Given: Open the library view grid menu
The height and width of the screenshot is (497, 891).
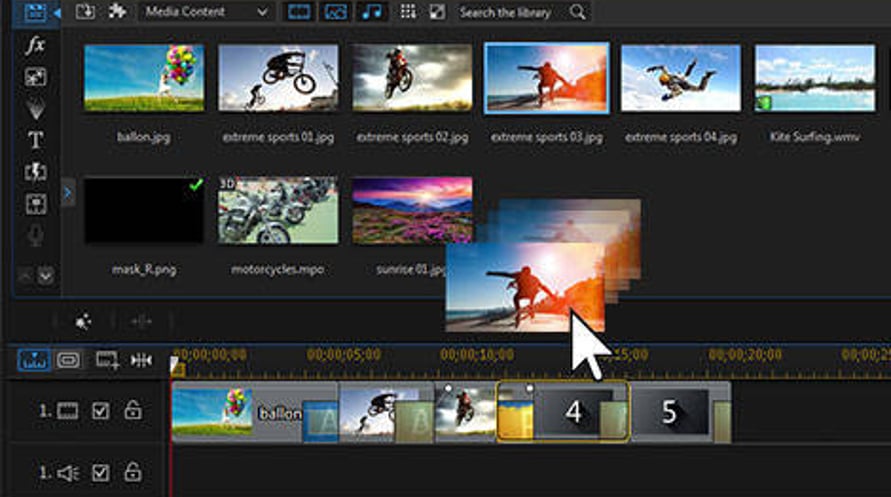Looking at the screenshot, I should pyautogui.click(x=407, y=12).
